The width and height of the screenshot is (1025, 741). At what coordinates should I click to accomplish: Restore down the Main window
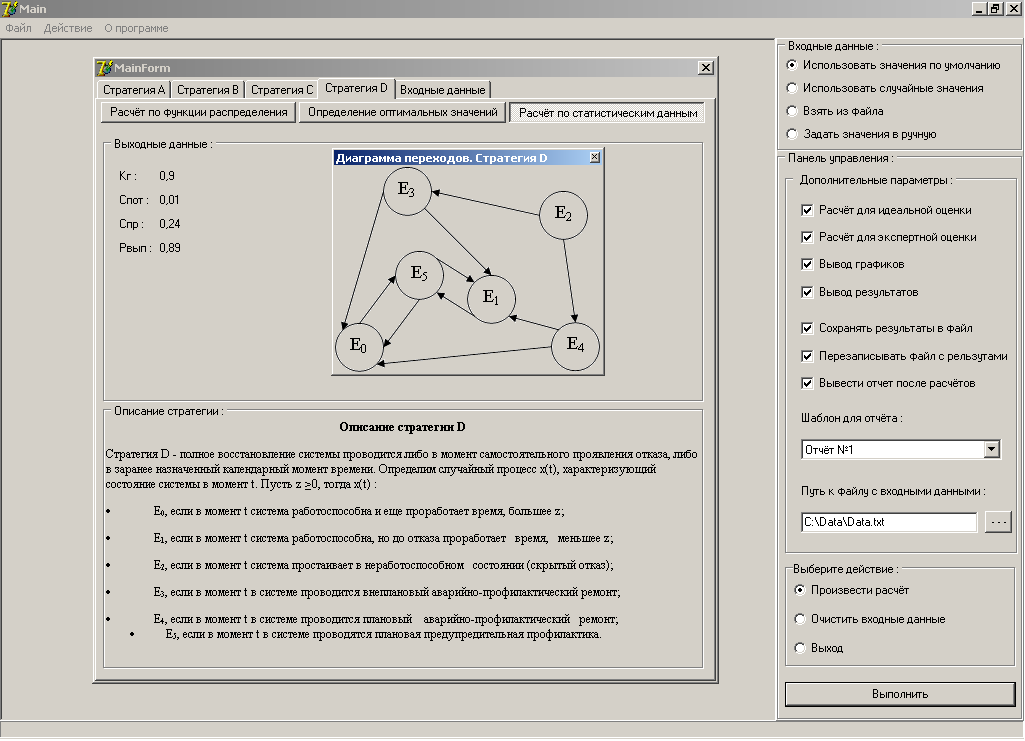point(994,8)
